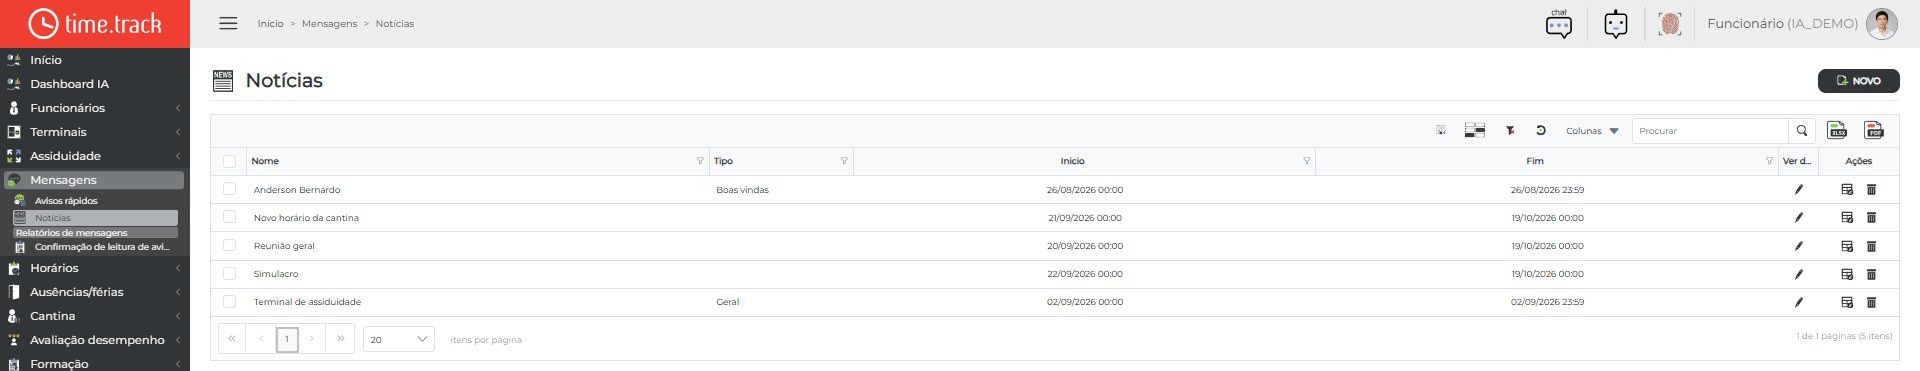Edit details of Anderson Bernardo row

(1798, 189)
